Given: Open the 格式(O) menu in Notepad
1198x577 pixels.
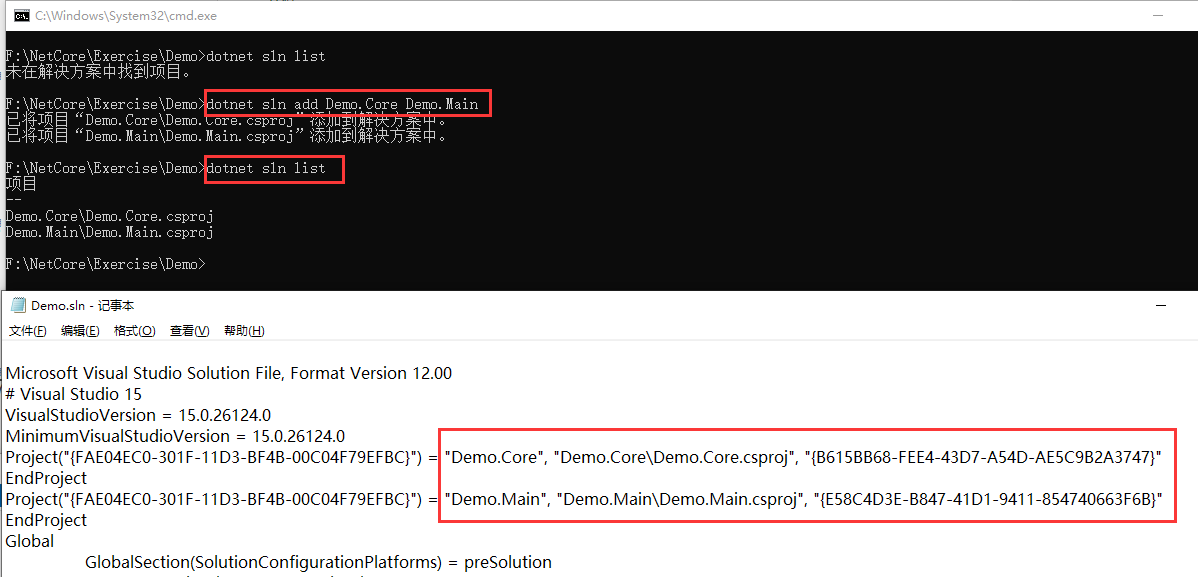Looking at the screenshot, I should (134, 330).
